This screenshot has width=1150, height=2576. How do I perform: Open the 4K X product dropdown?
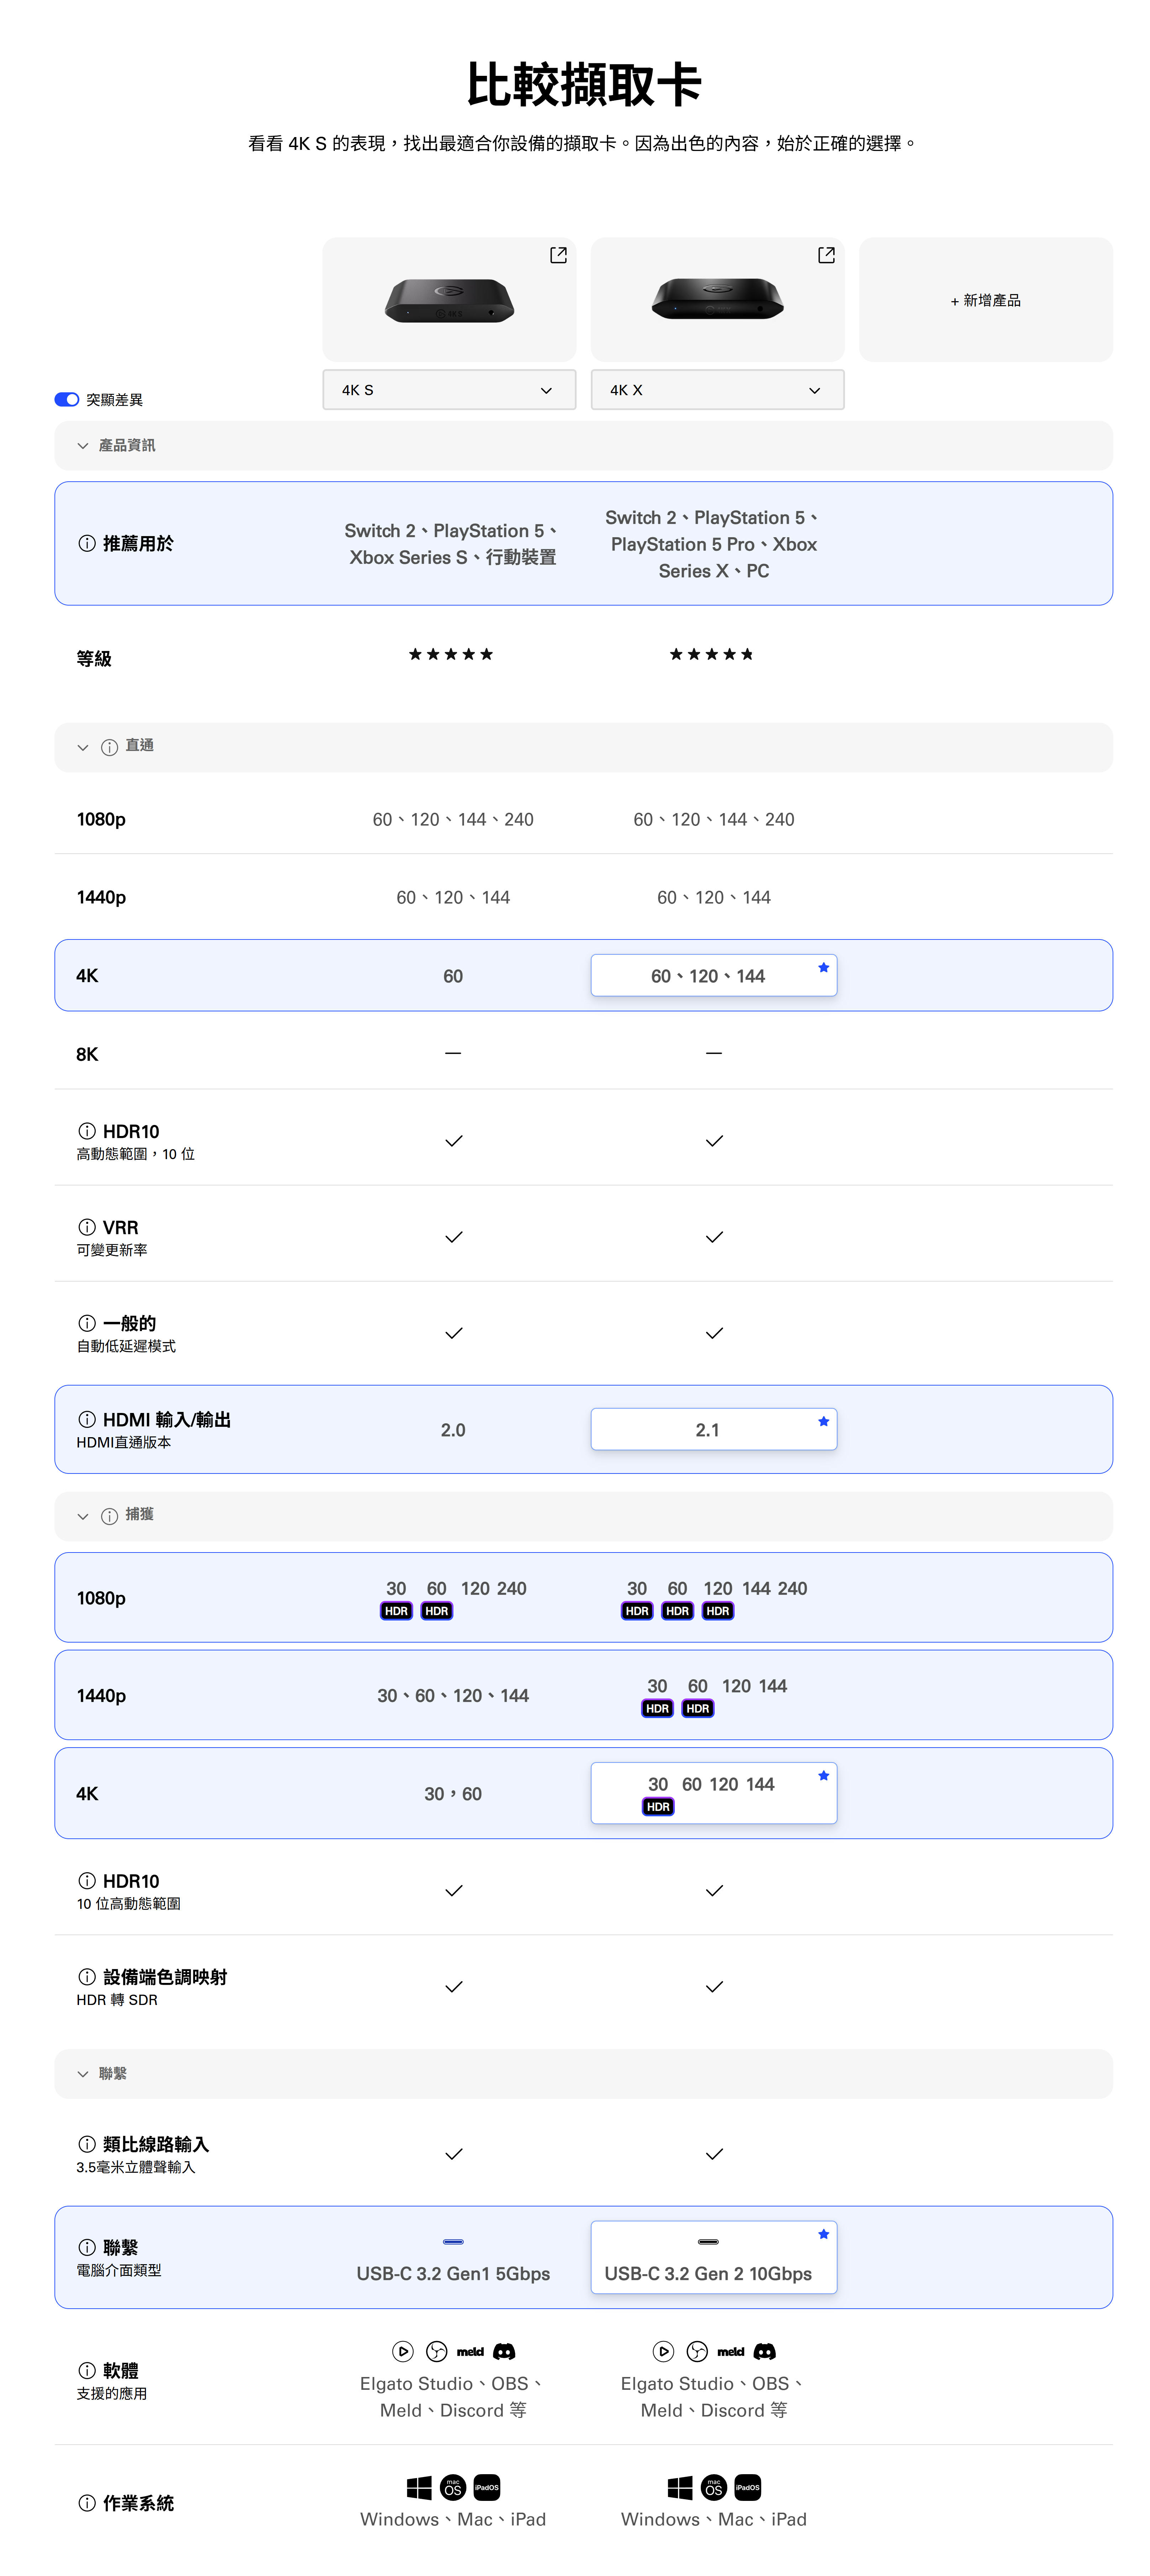[x=717, y=390]
